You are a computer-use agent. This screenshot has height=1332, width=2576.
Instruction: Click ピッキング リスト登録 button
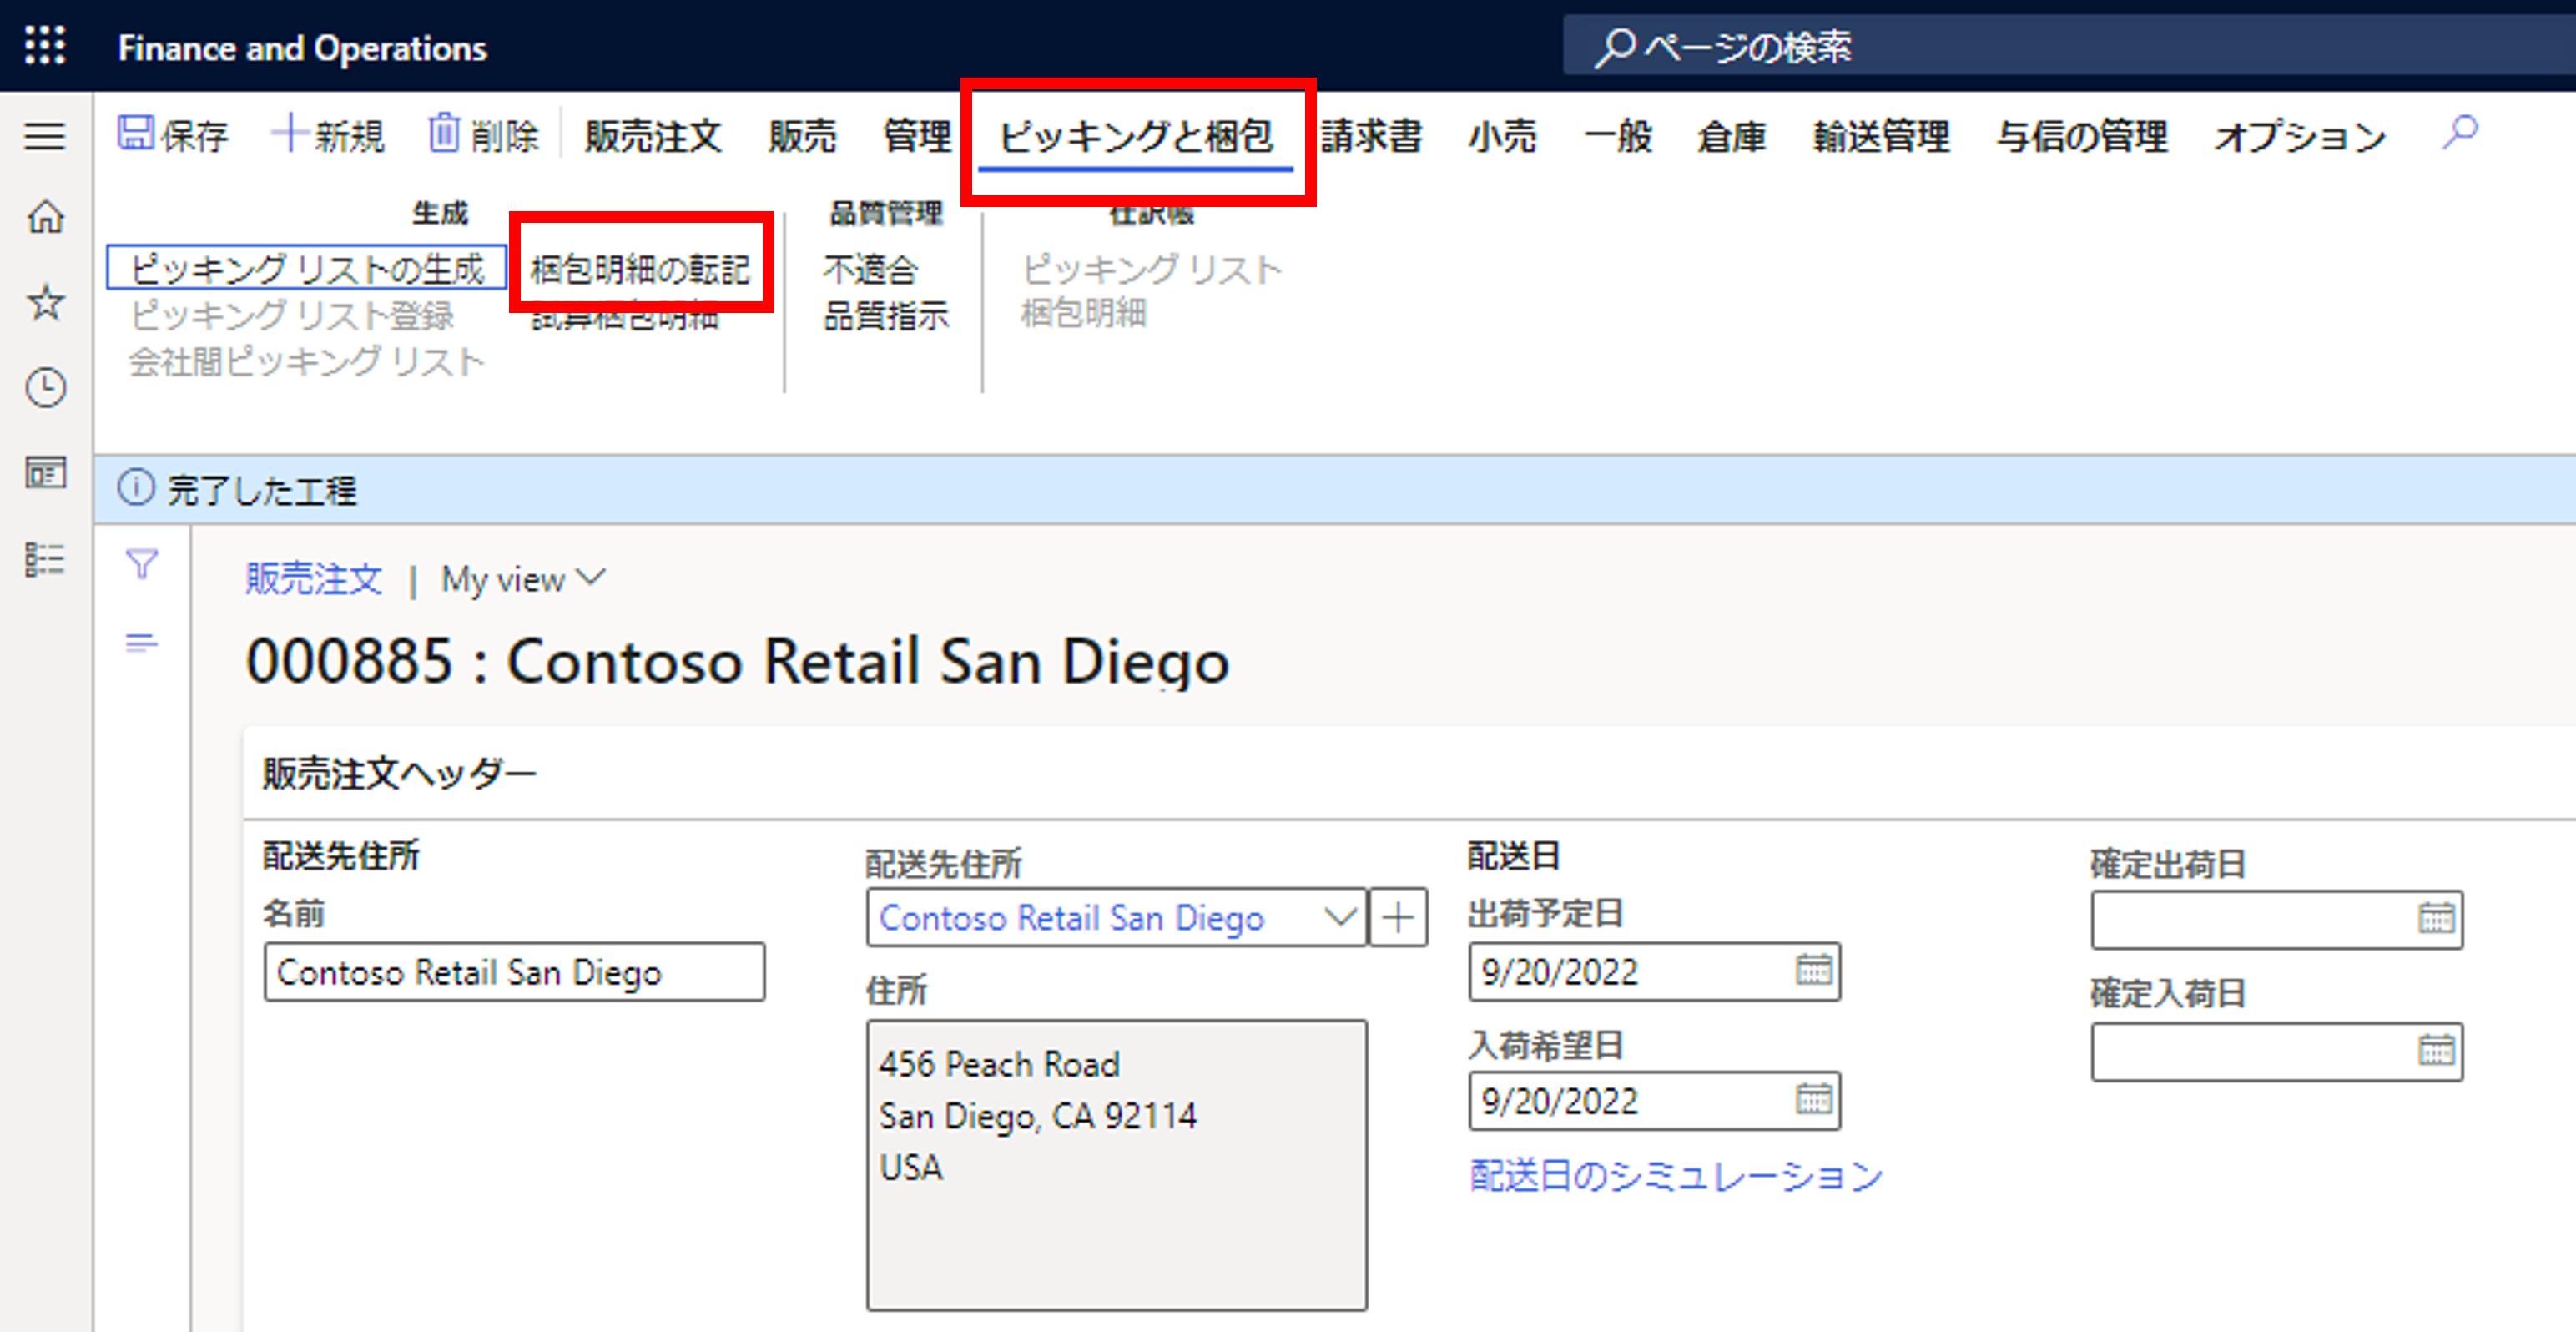292,315
